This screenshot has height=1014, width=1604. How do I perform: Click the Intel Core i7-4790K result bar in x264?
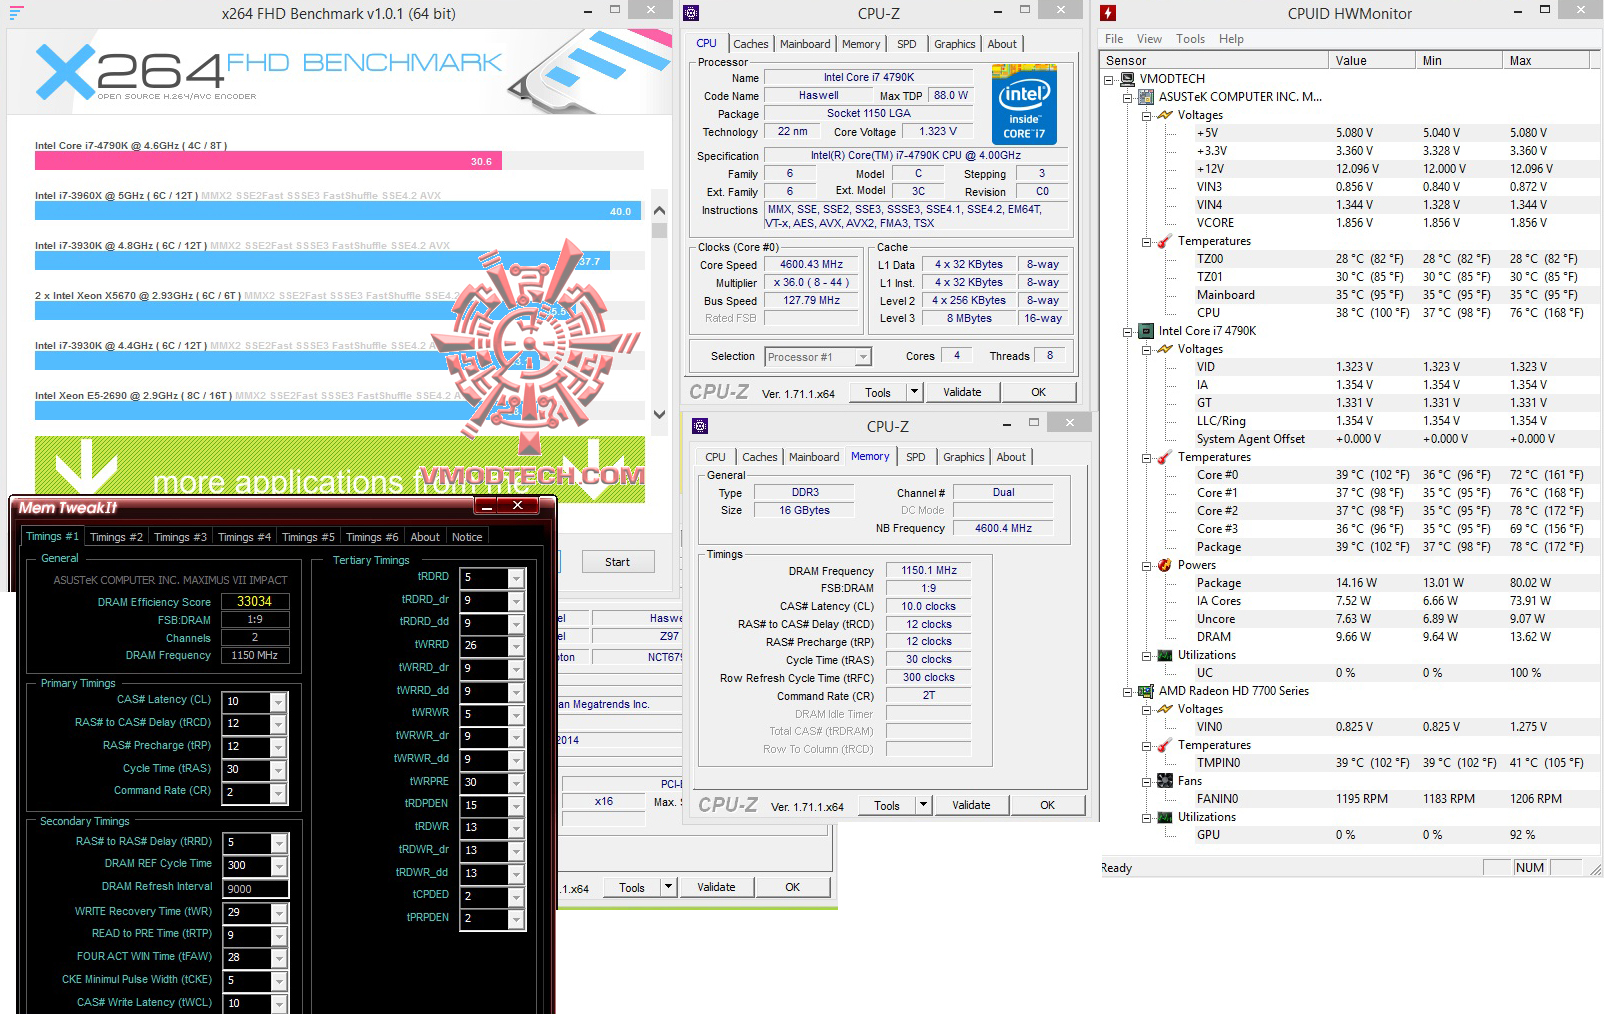(x=268, y=161)
